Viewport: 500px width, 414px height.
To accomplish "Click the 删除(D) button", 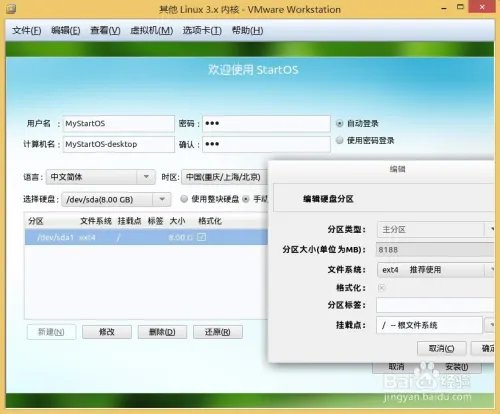I will (162, 332).
